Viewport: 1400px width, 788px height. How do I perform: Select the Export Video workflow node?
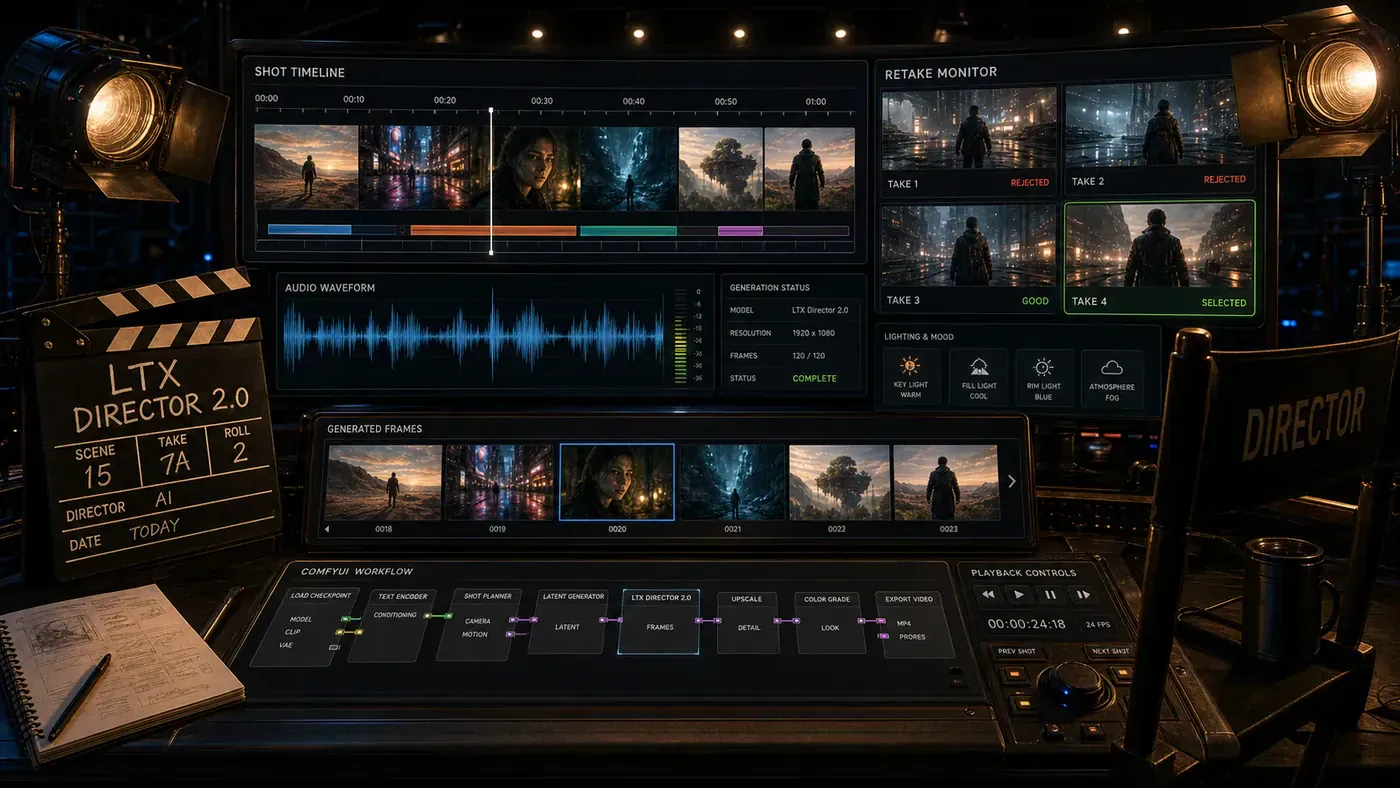pos(915,624)
